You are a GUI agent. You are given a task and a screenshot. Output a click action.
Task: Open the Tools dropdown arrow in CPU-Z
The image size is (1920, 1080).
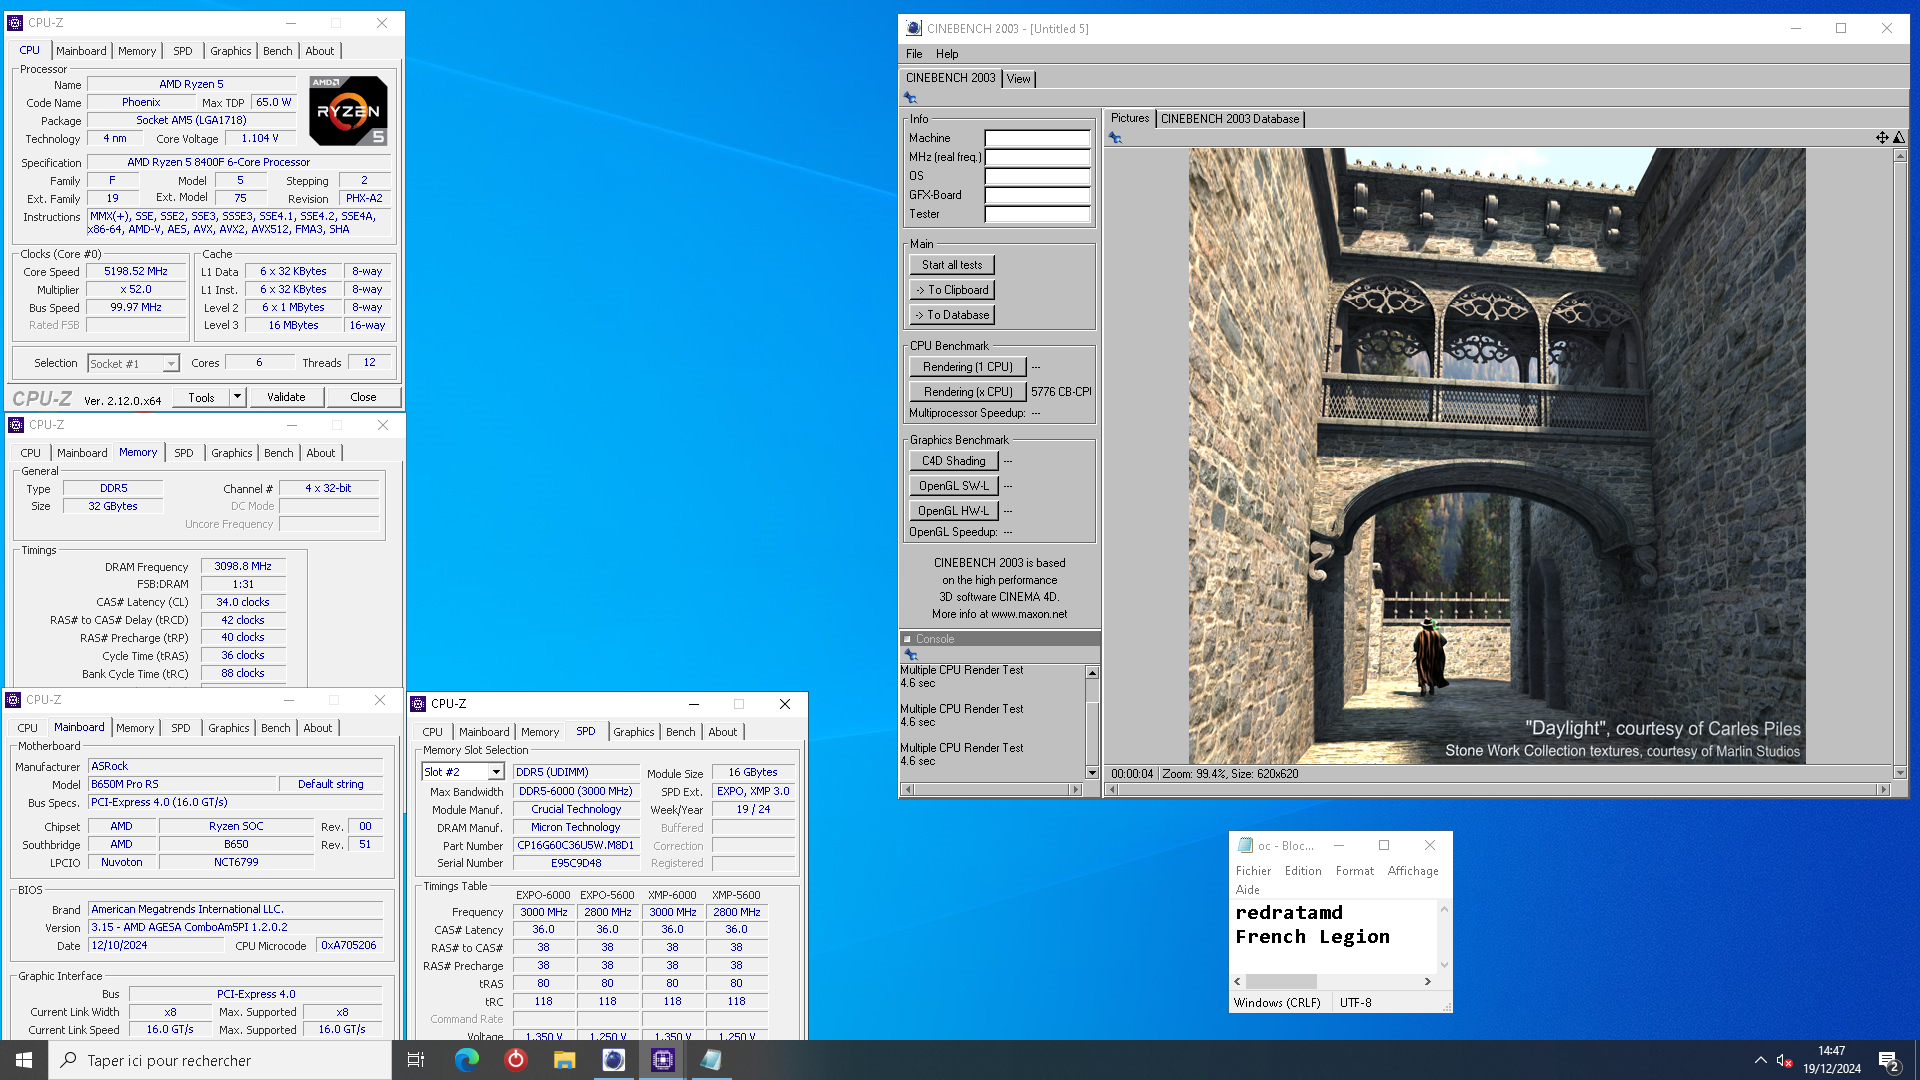coord(237,397)
